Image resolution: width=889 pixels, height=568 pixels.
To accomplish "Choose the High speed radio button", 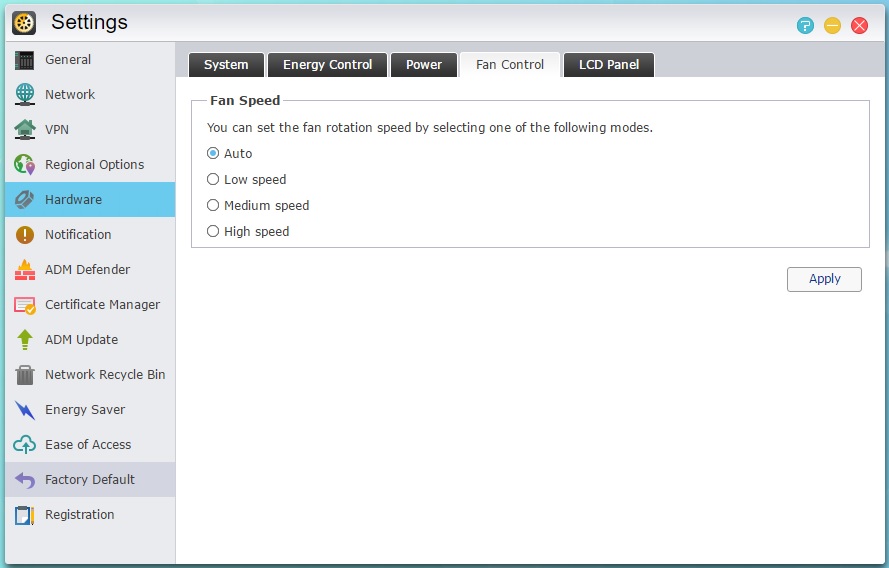I will pyautogui.click(x=213, y=231).
